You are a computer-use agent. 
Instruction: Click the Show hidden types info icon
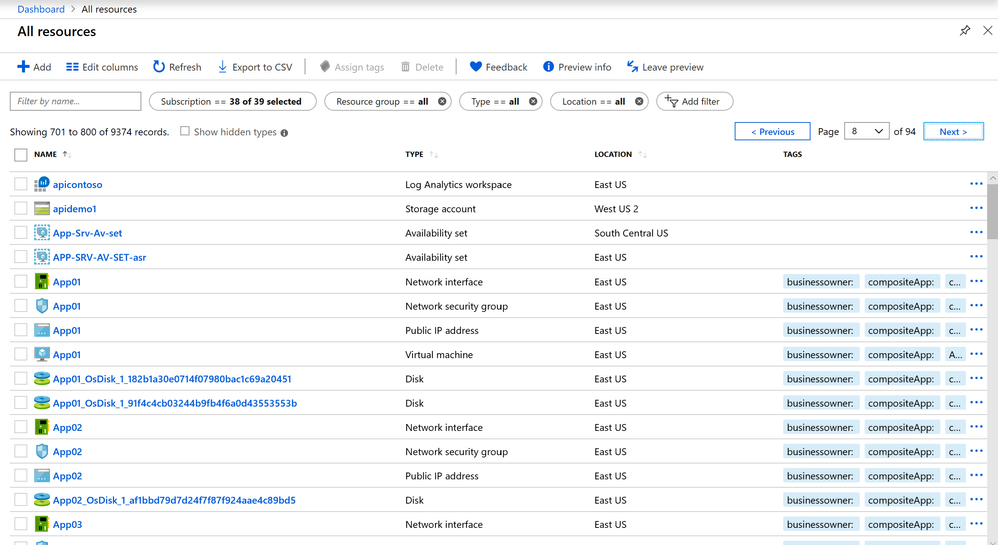[x=285, y=133]
